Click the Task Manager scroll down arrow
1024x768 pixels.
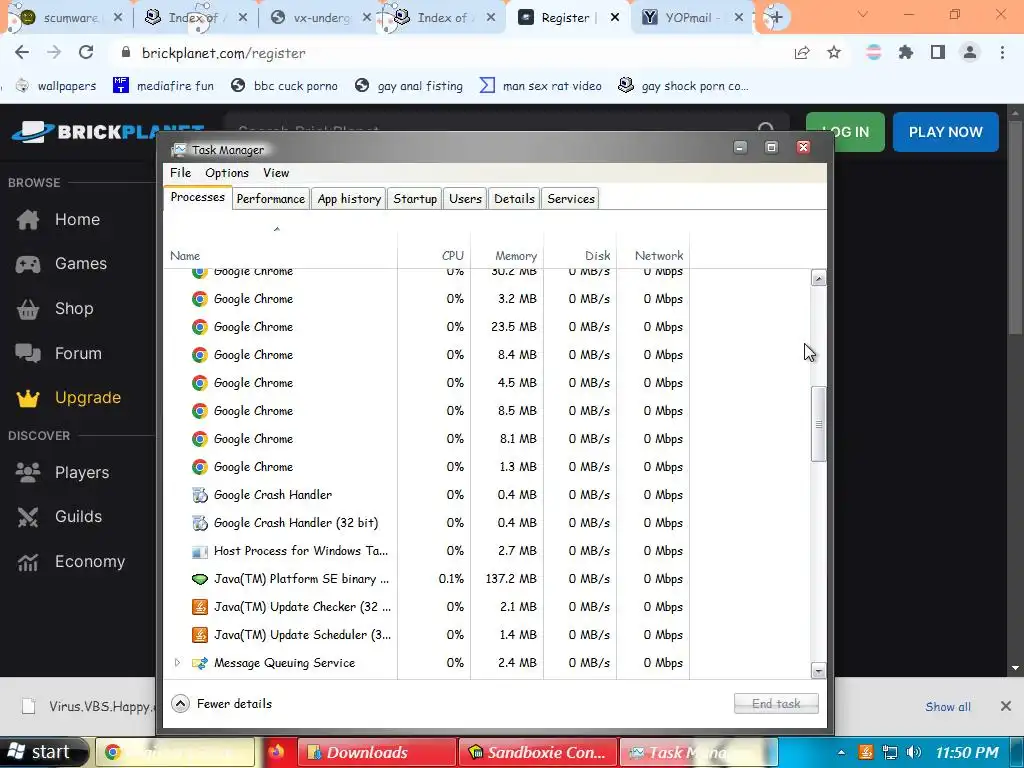click(818, 671)
